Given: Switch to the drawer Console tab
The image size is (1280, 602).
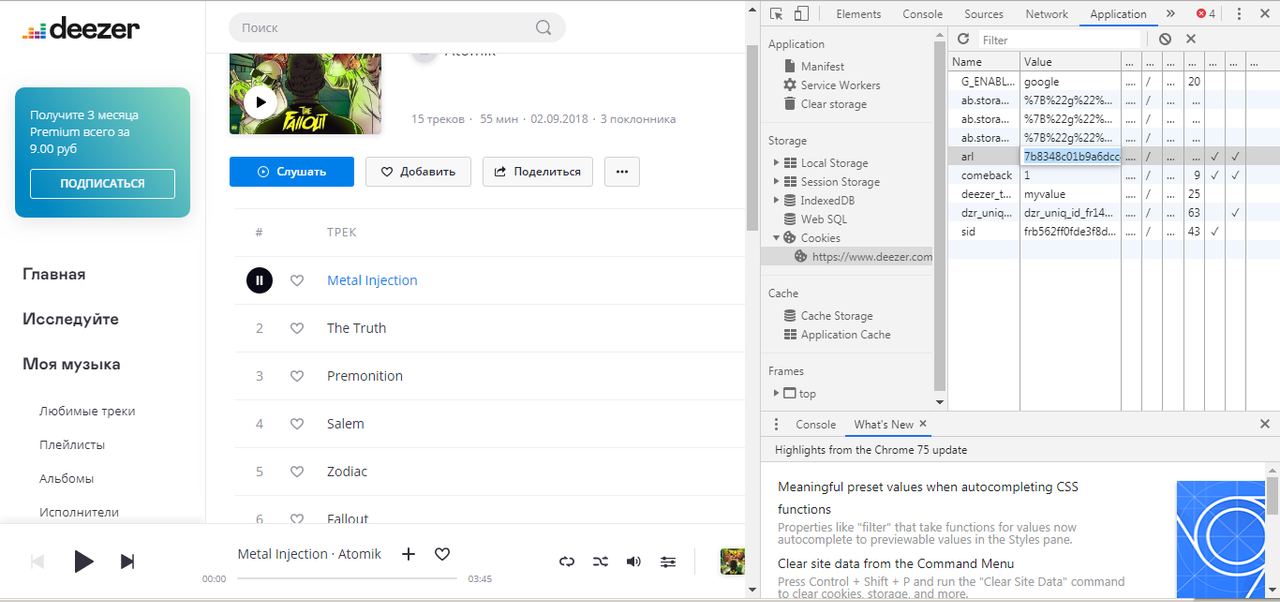Looking at the screenshot, I should [x=816, y=424].
